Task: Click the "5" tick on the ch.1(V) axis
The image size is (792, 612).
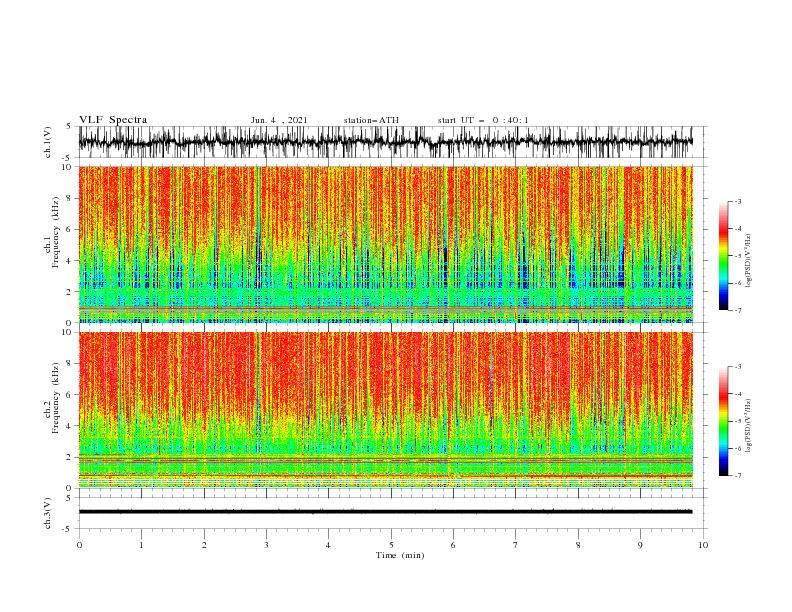Action: coord(69,126)
